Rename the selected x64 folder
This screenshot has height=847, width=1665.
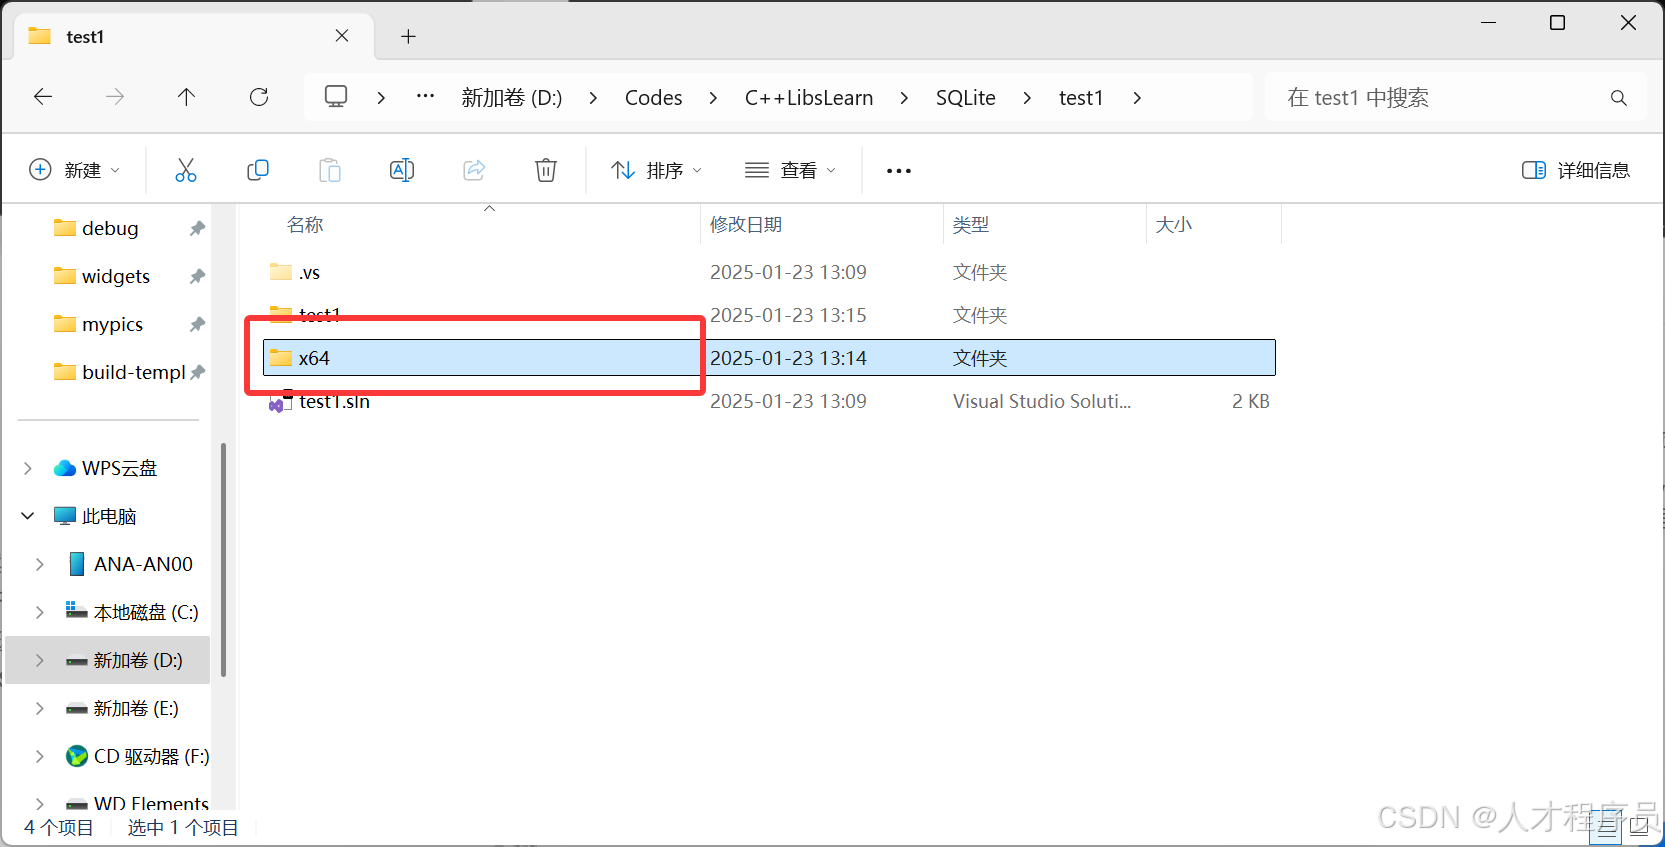402,170
